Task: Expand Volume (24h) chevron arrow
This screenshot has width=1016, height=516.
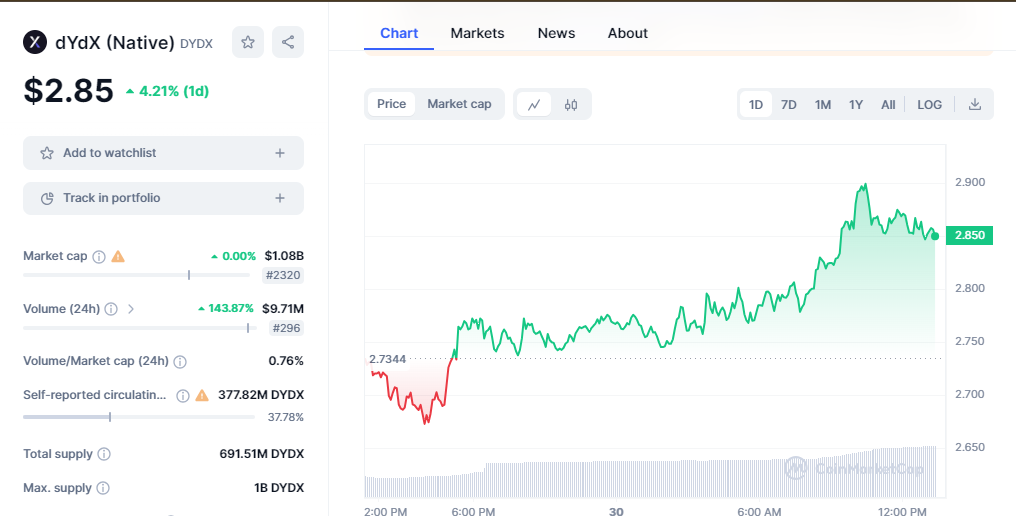Action: tap(131, 309)
